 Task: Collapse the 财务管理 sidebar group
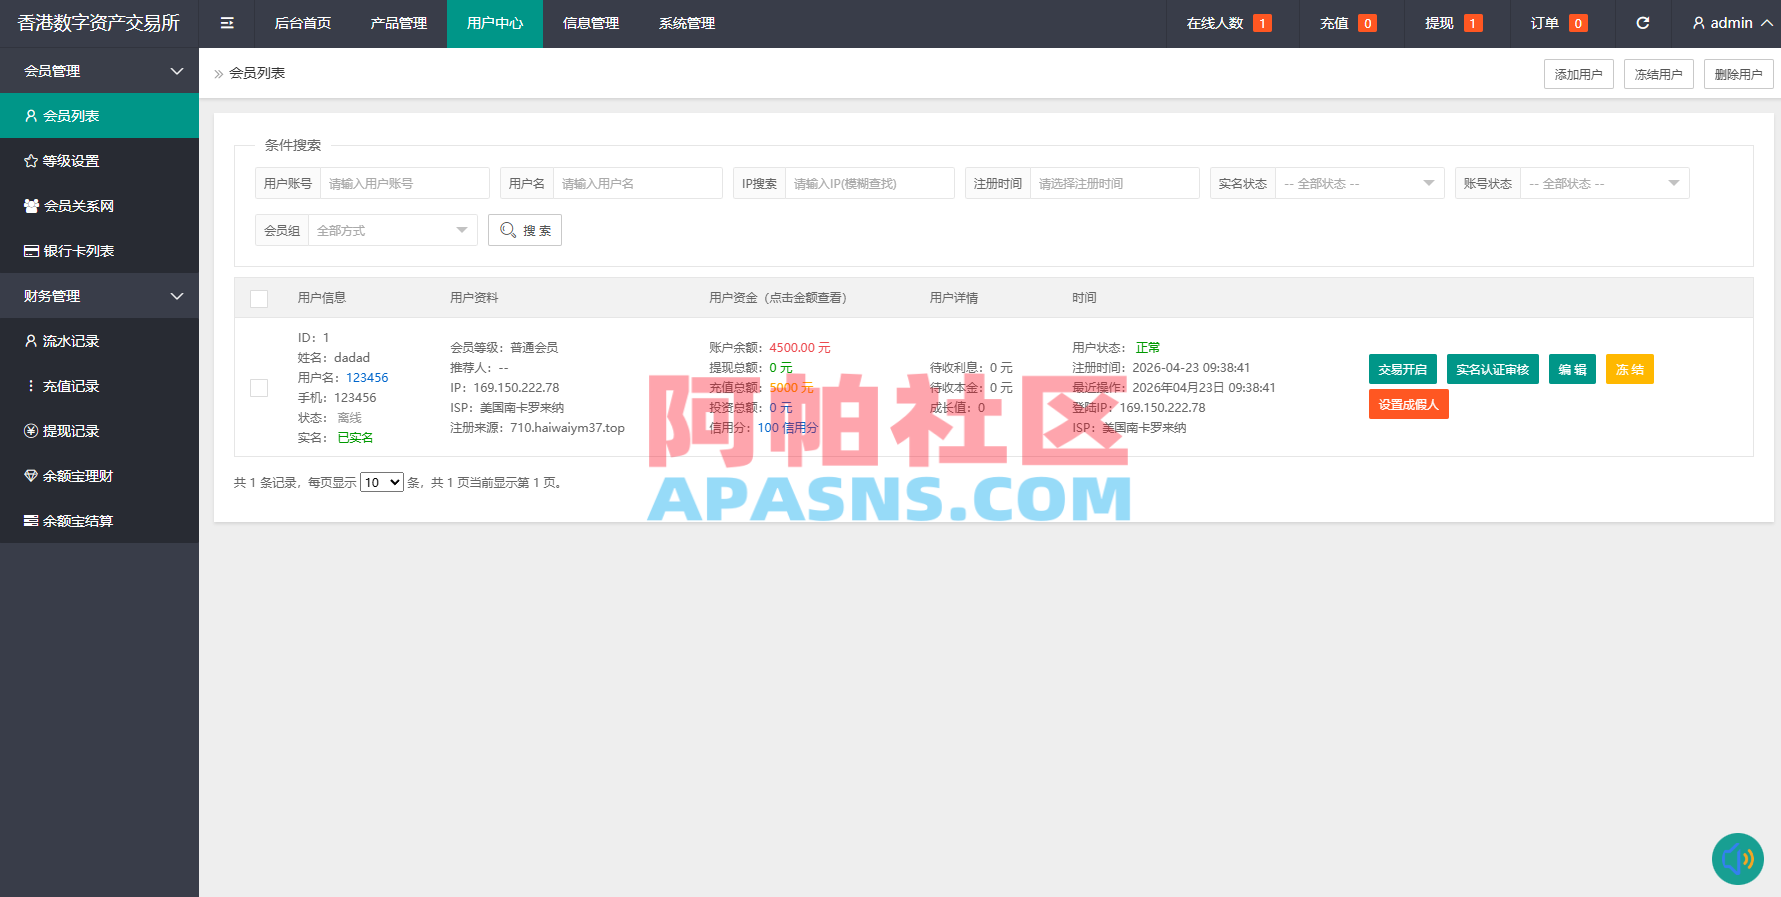tap(99, 296)
